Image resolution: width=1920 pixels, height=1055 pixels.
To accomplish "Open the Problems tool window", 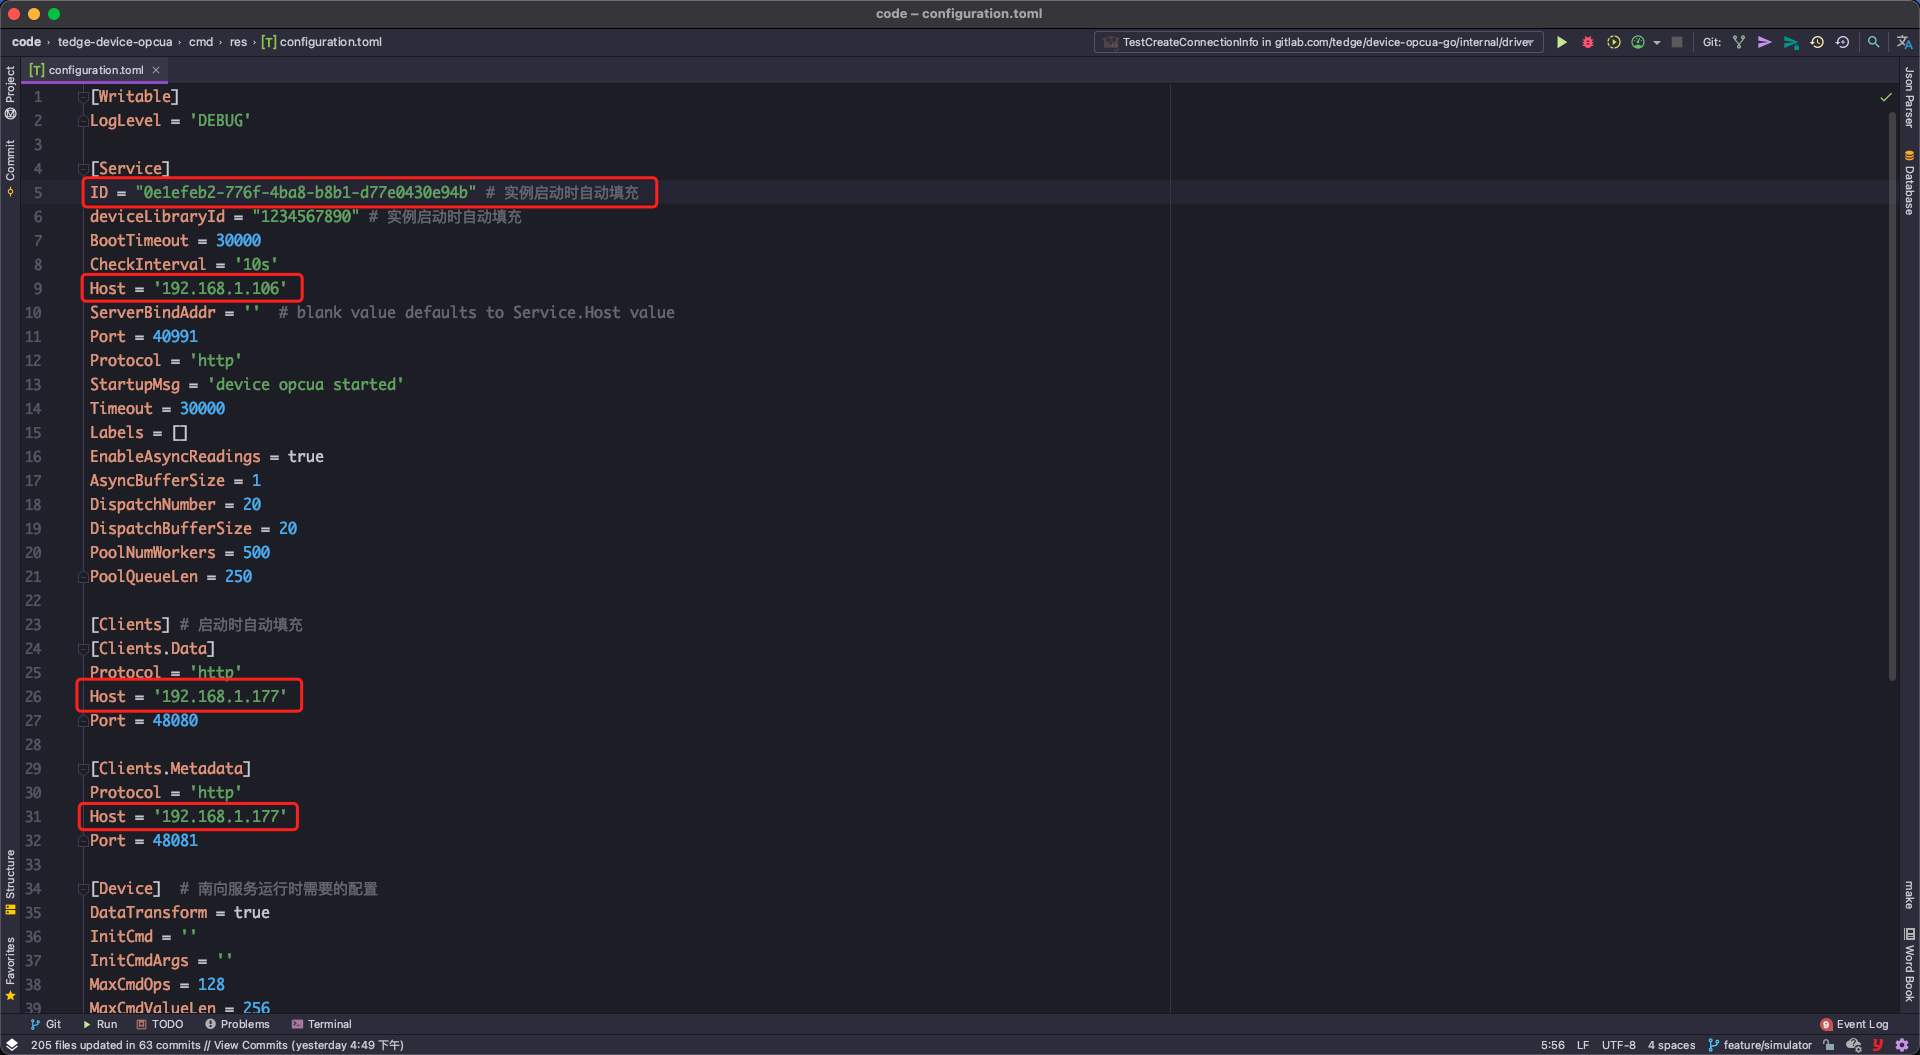I will coord(237,1024).
